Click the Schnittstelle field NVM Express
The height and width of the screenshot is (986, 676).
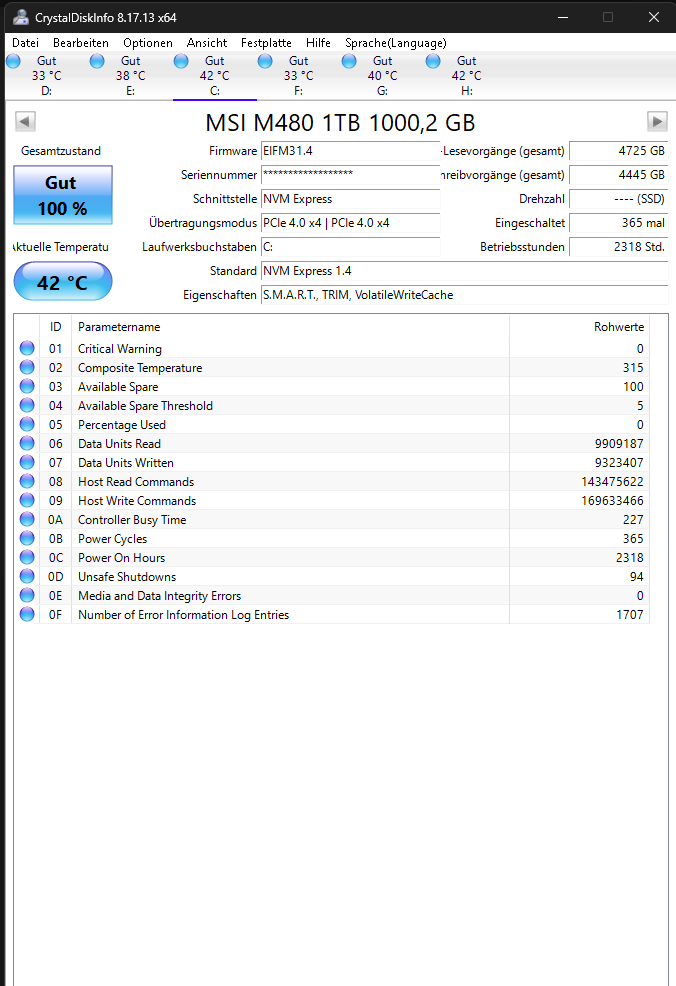pyautogui.click(x=350, y=199)
